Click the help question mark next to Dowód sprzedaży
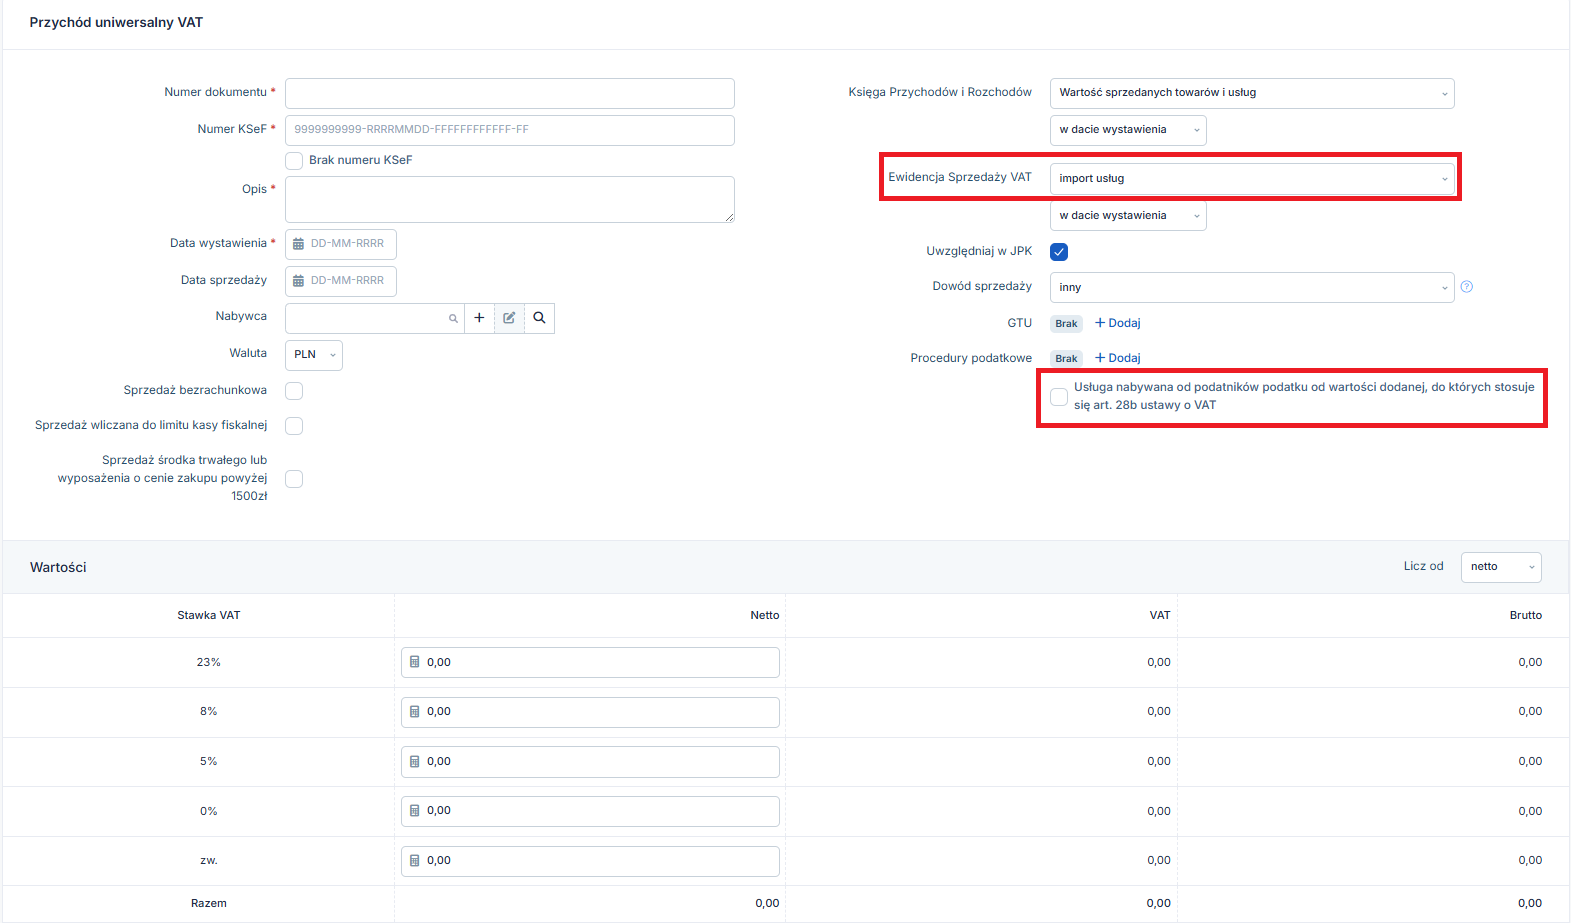The width and height of the screenshot is (1571, 923). click(1467, 287)
